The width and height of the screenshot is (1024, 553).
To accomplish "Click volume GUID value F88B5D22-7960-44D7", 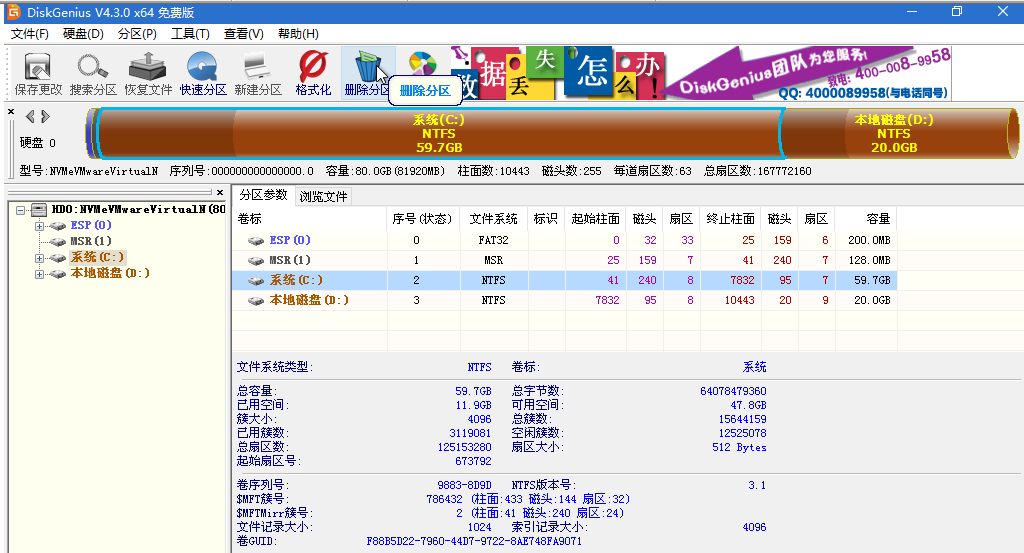I will (474, 541).
